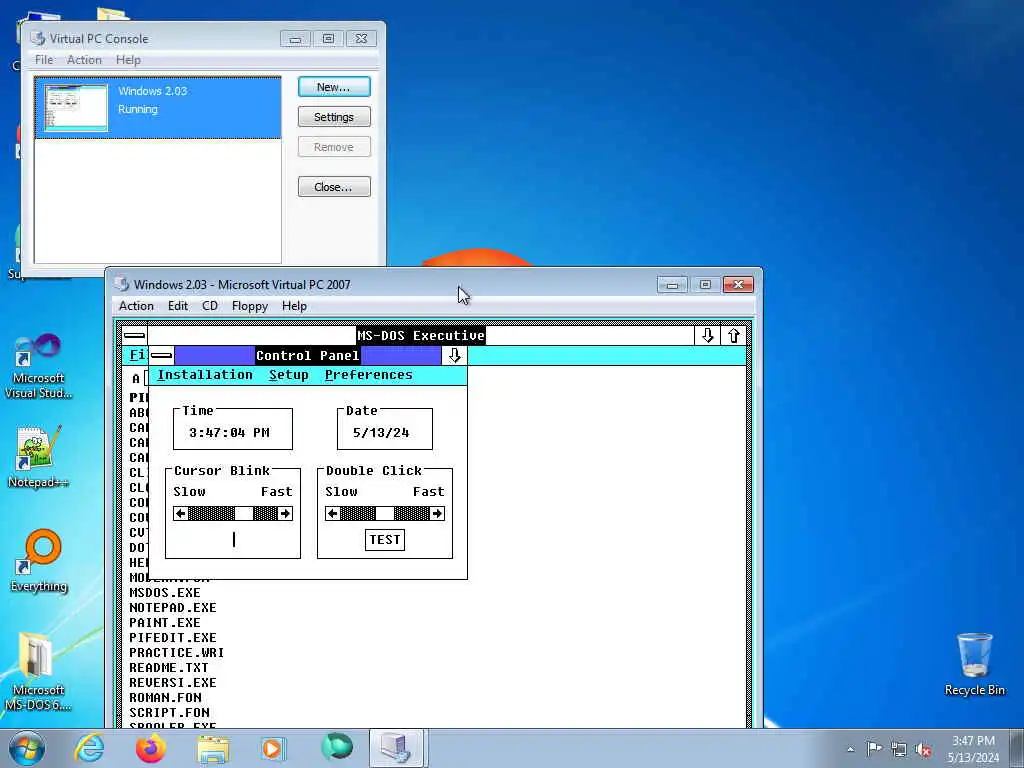The height and width of the screenshot is (768, 1024).
Task: Open the Setup menu in Control Panel
Action: (x=289, y=375)
